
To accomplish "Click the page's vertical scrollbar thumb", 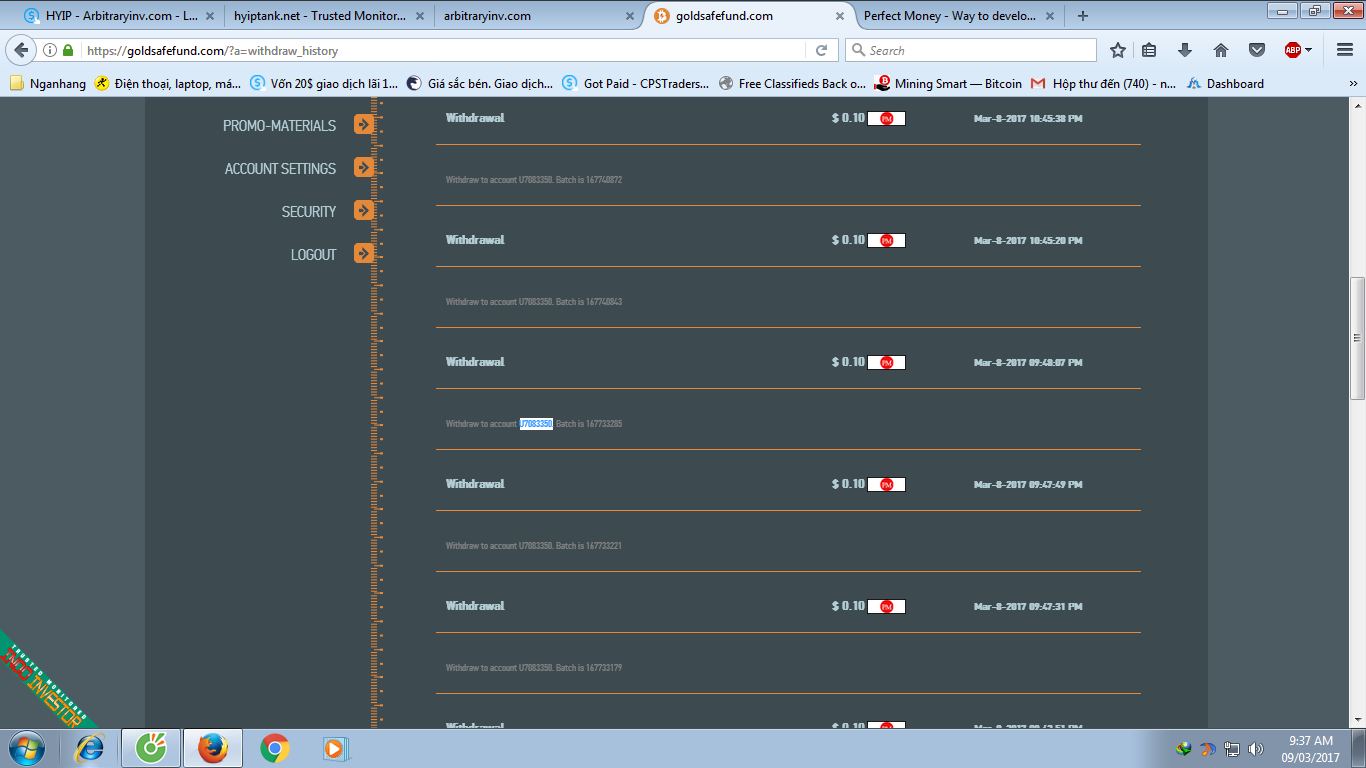I will tap(1357, 338).
